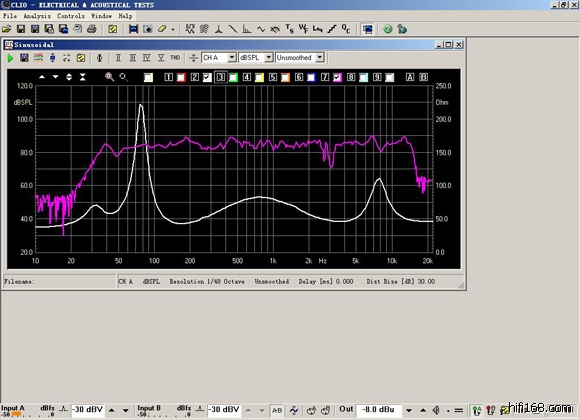Click the orange overlay 5 color swatch
Image resolution: width=580 pixels, height=420 pixels.
click(x=285, y=77)
